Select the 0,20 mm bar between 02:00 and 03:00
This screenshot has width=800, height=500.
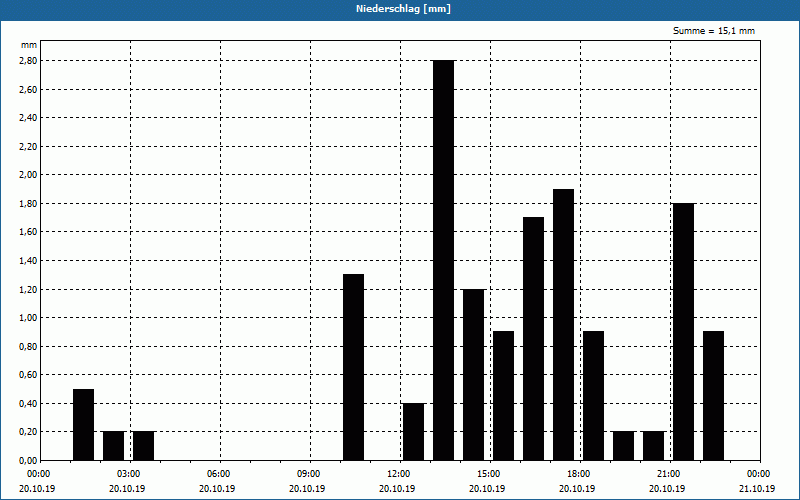pyautogui.click(x=113, y=446)
